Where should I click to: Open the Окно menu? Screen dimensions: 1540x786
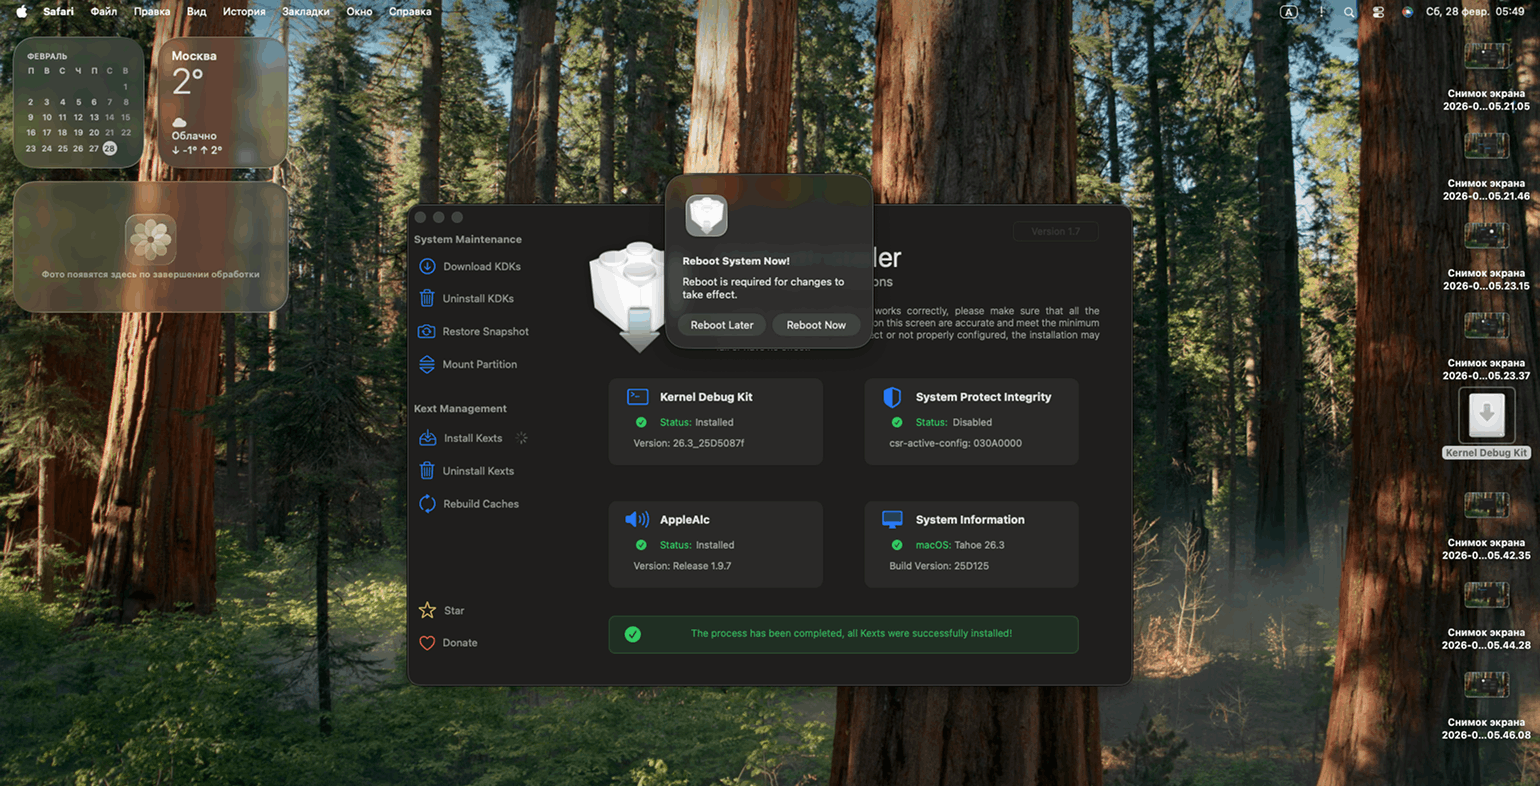click(359, 12)
